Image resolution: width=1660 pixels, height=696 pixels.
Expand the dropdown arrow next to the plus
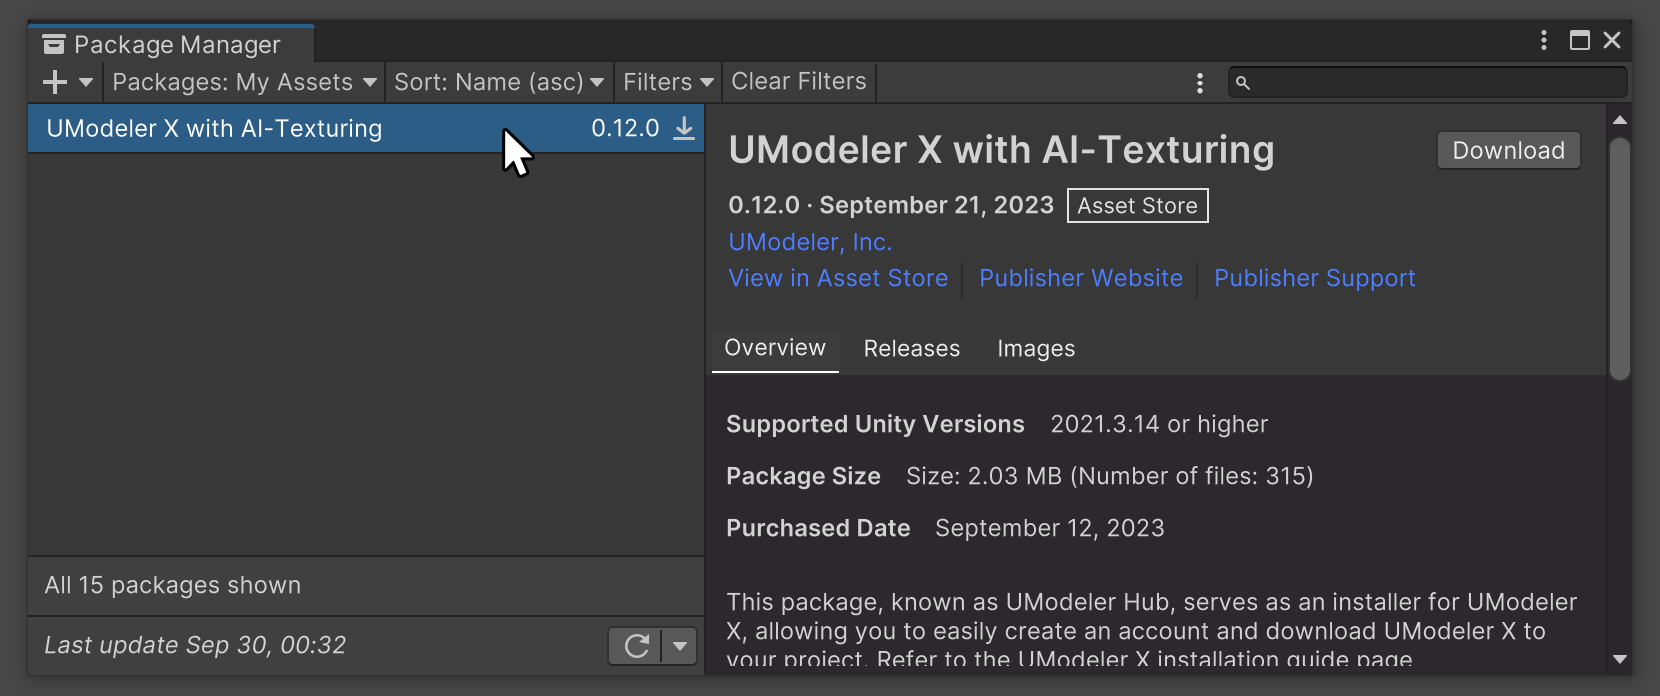coord(86,82)
